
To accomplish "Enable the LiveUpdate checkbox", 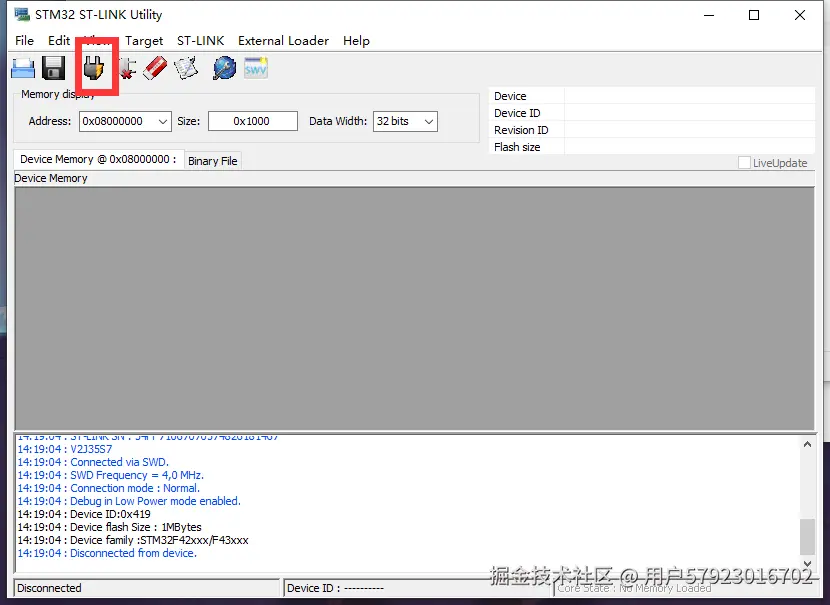I will (x=744, y=163).
